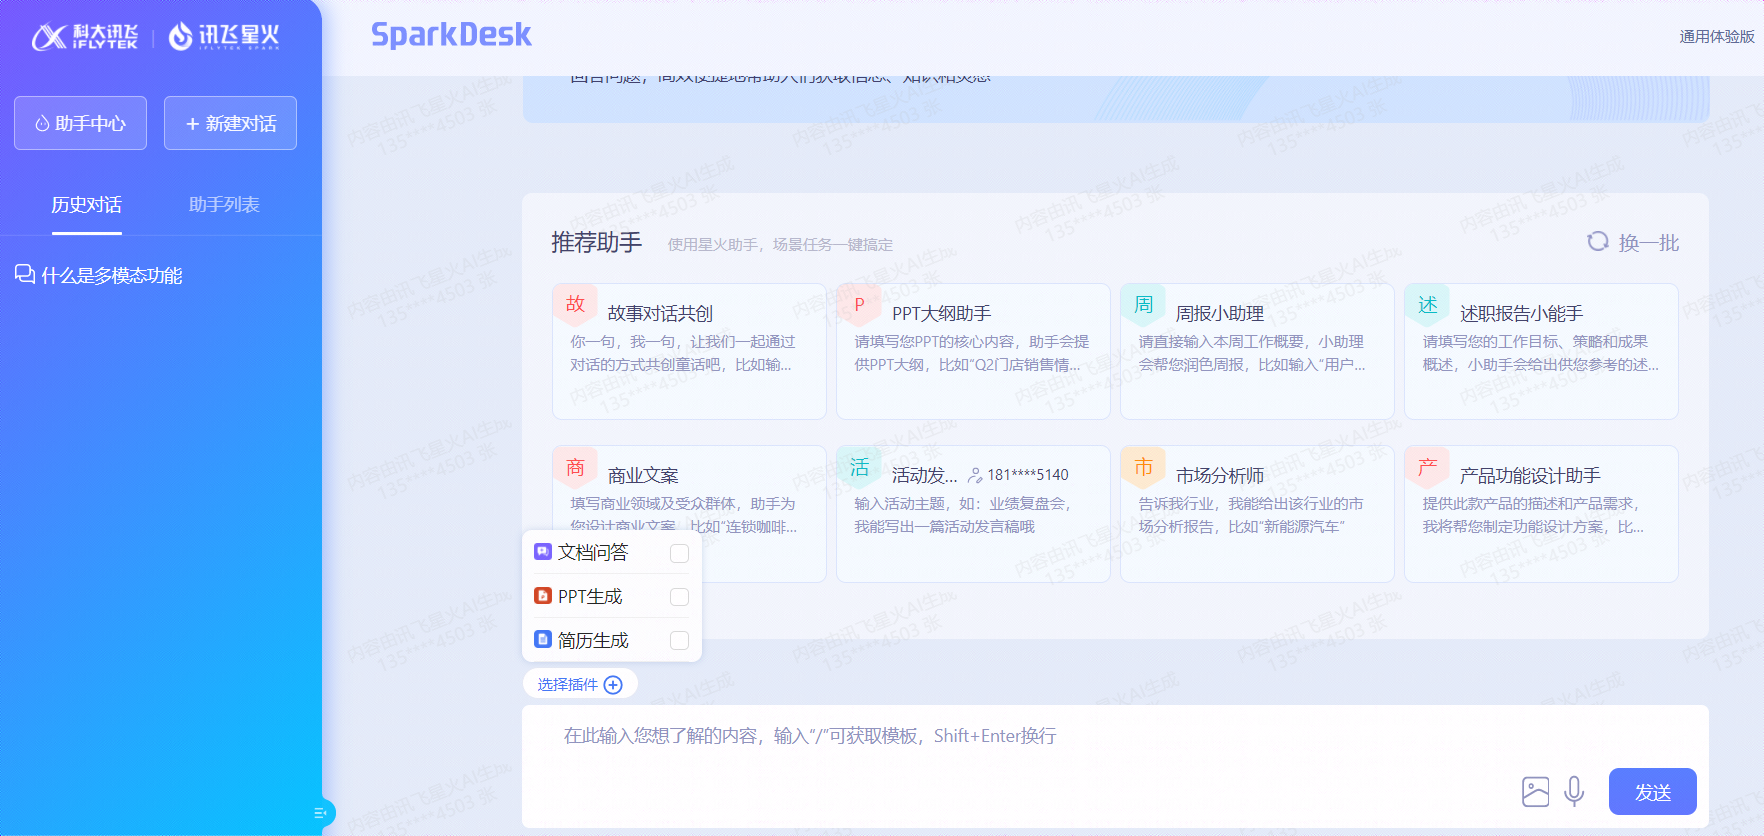1764x836 pixels.
Task: Click the 产 badge icon
Action: tap(1427, 467)
